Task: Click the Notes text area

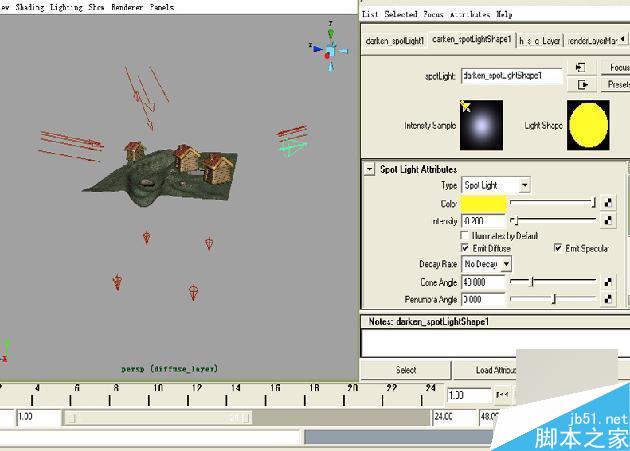Action: tap(495, 342)
